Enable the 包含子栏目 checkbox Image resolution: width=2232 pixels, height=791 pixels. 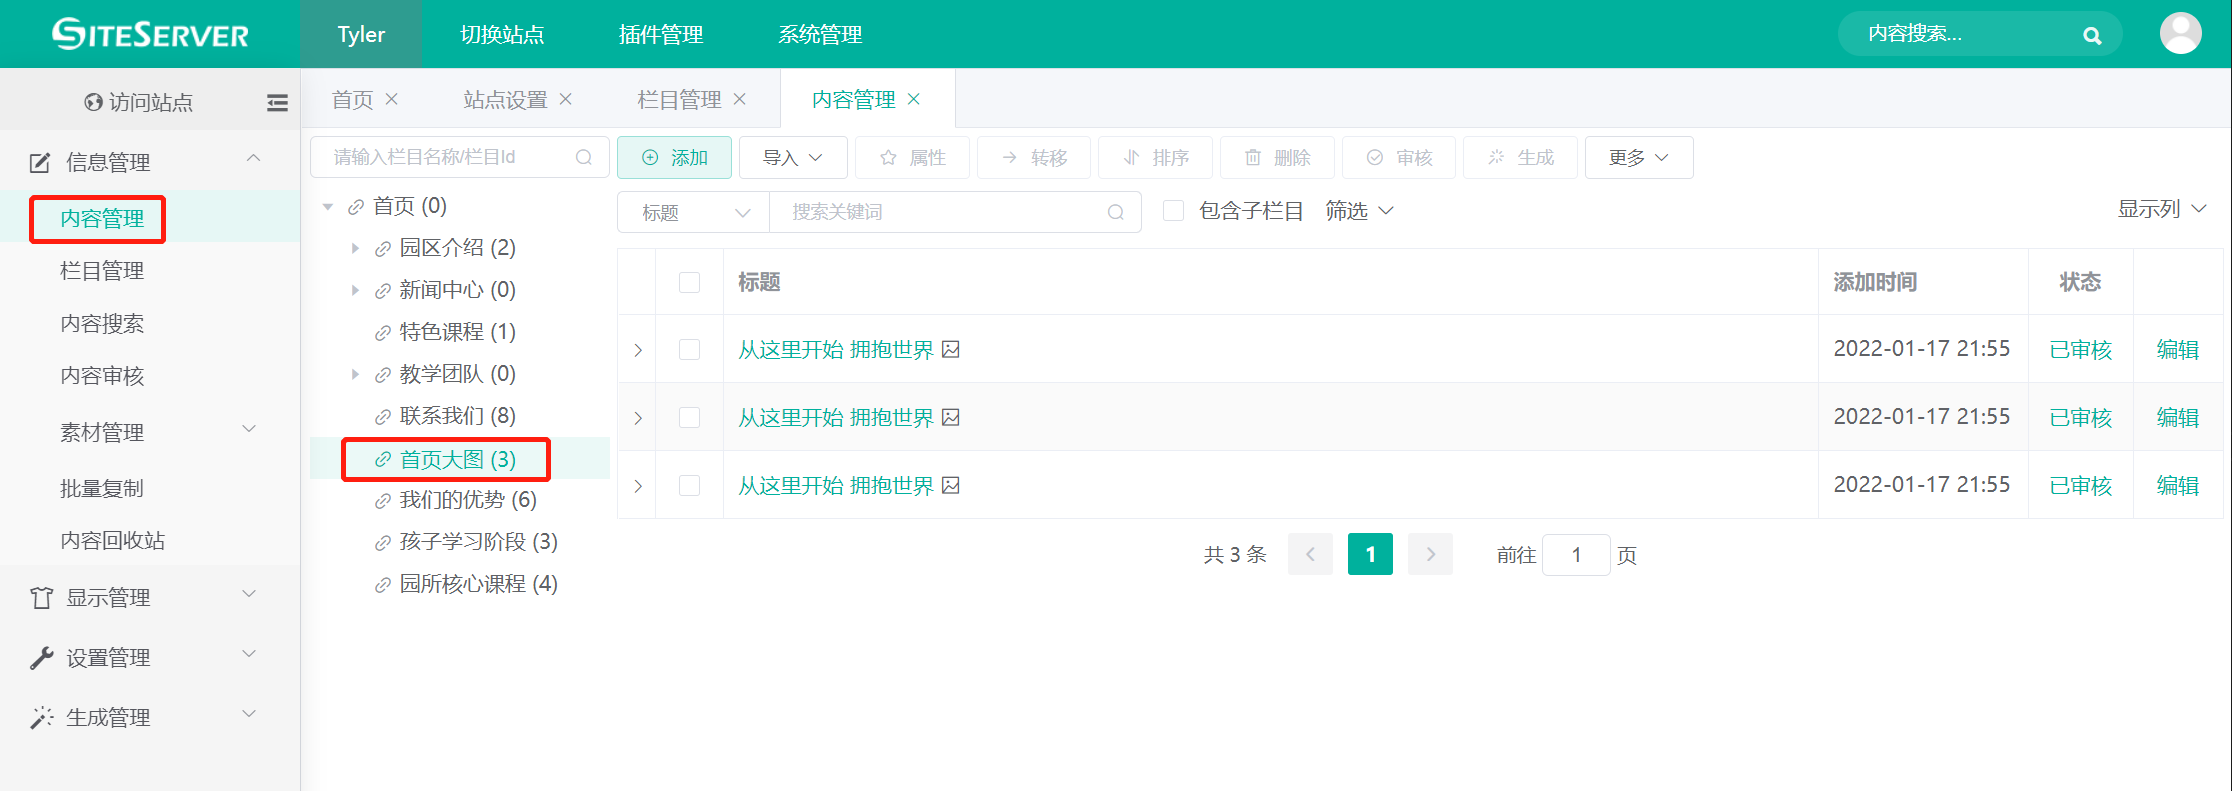[1174, 211]
